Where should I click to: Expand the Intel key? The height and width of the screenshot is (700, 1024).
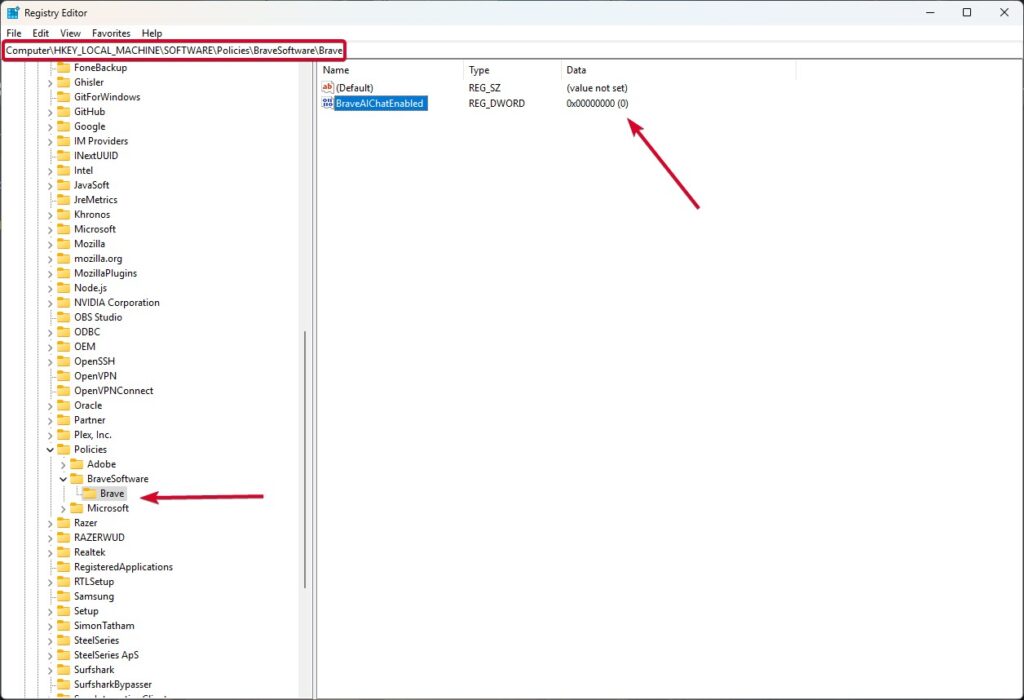point(50,170)
